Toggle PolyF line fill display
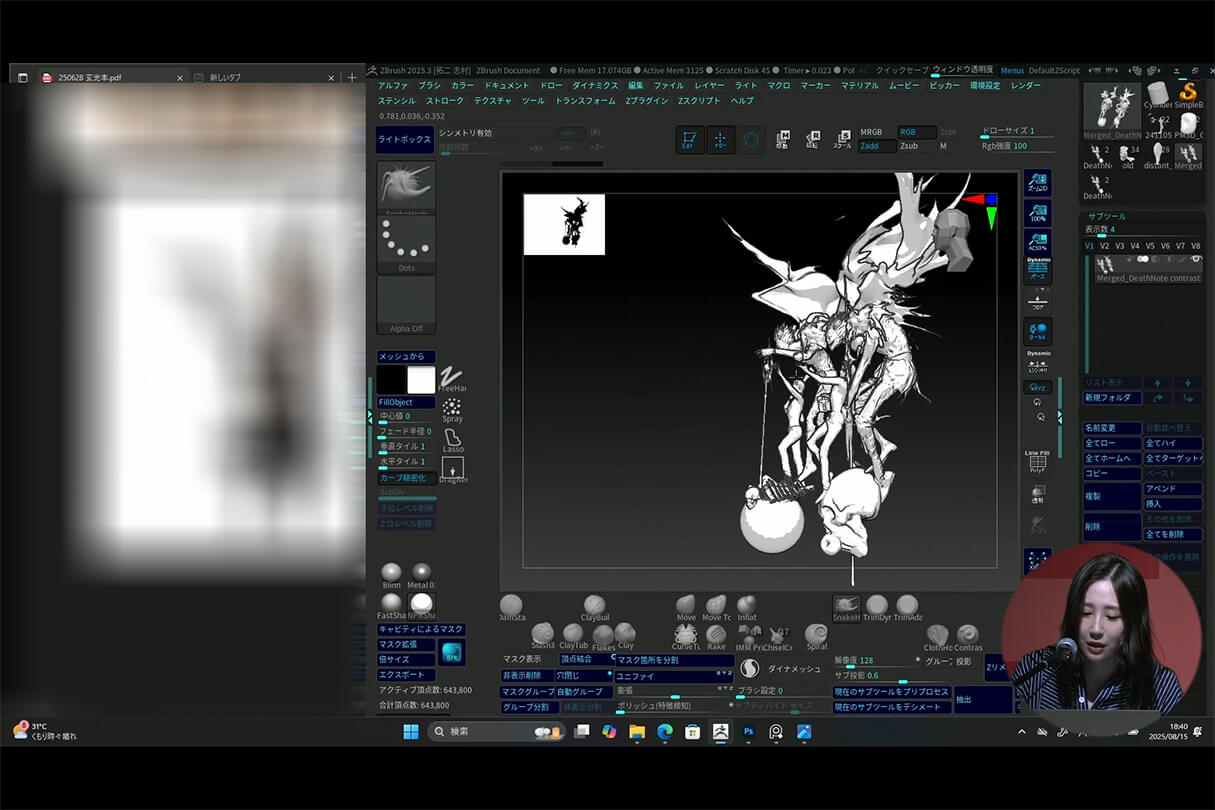Screen dimensions: 1215x810 1038,462
